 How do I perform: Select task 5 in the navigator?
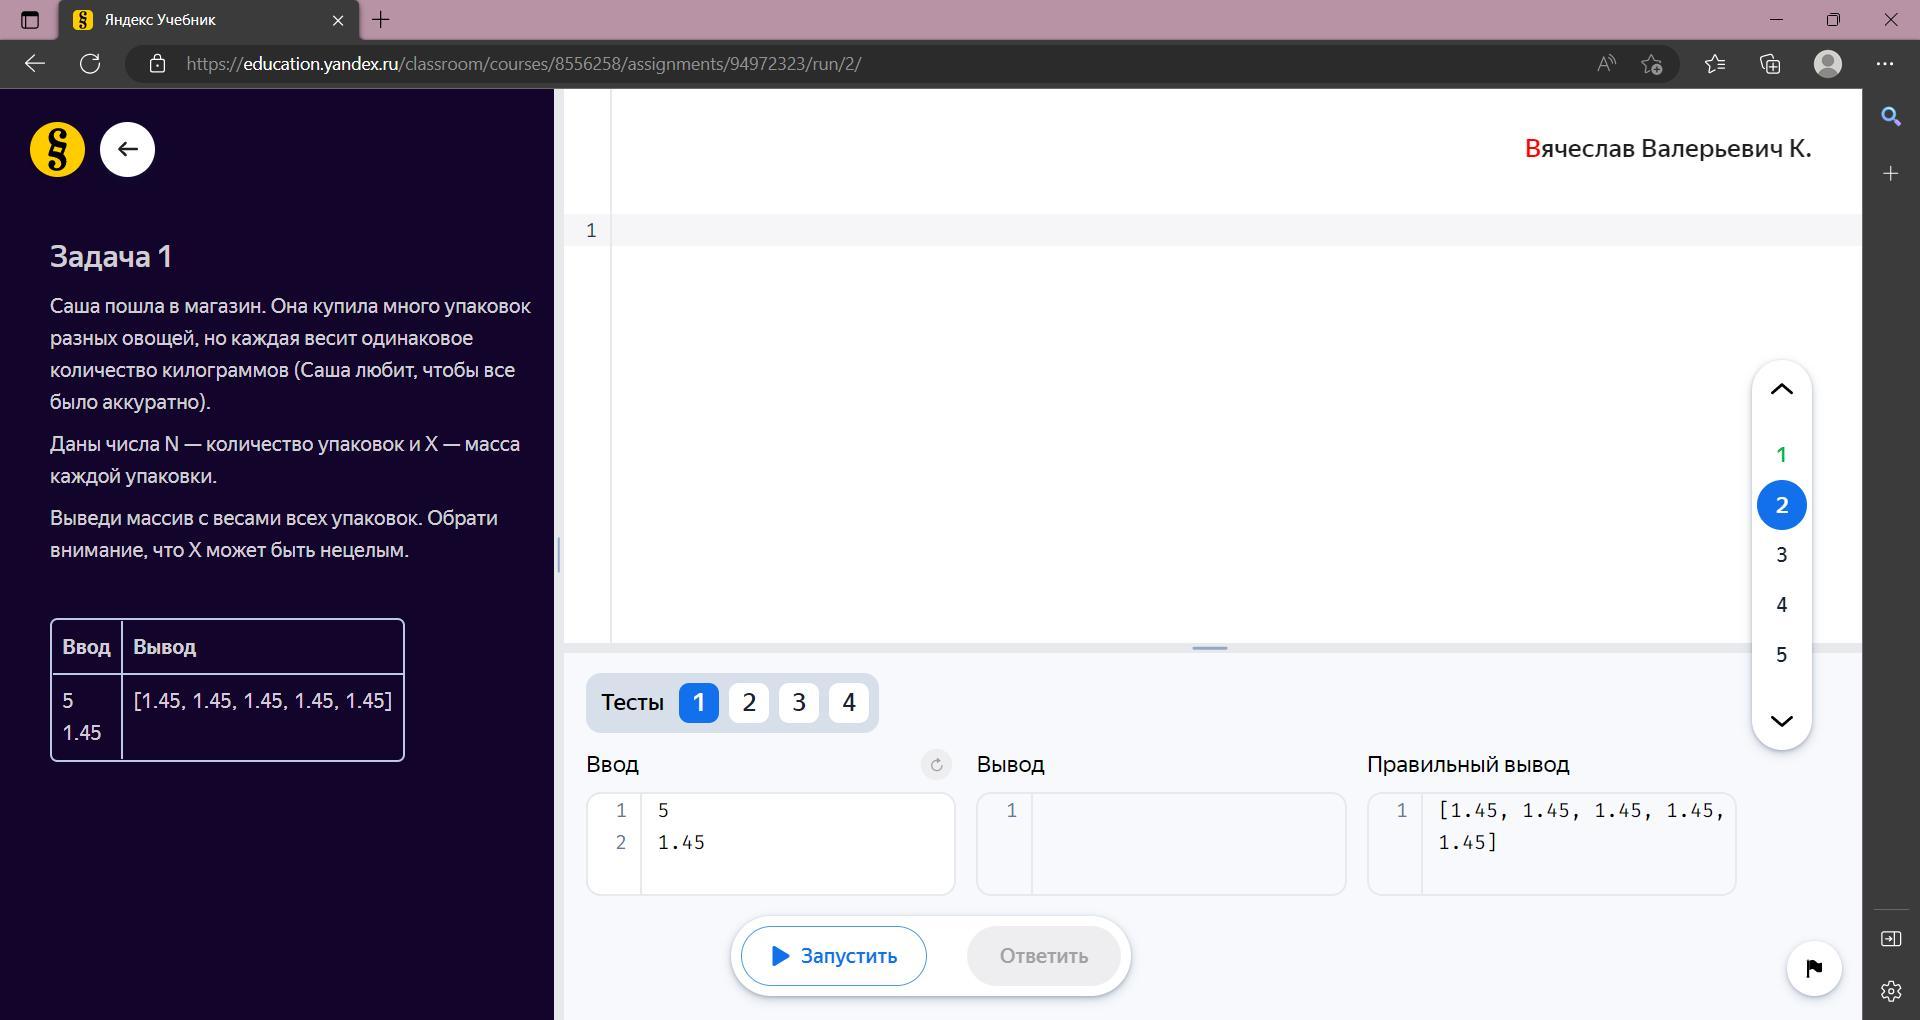click(x=1781, y=655)
